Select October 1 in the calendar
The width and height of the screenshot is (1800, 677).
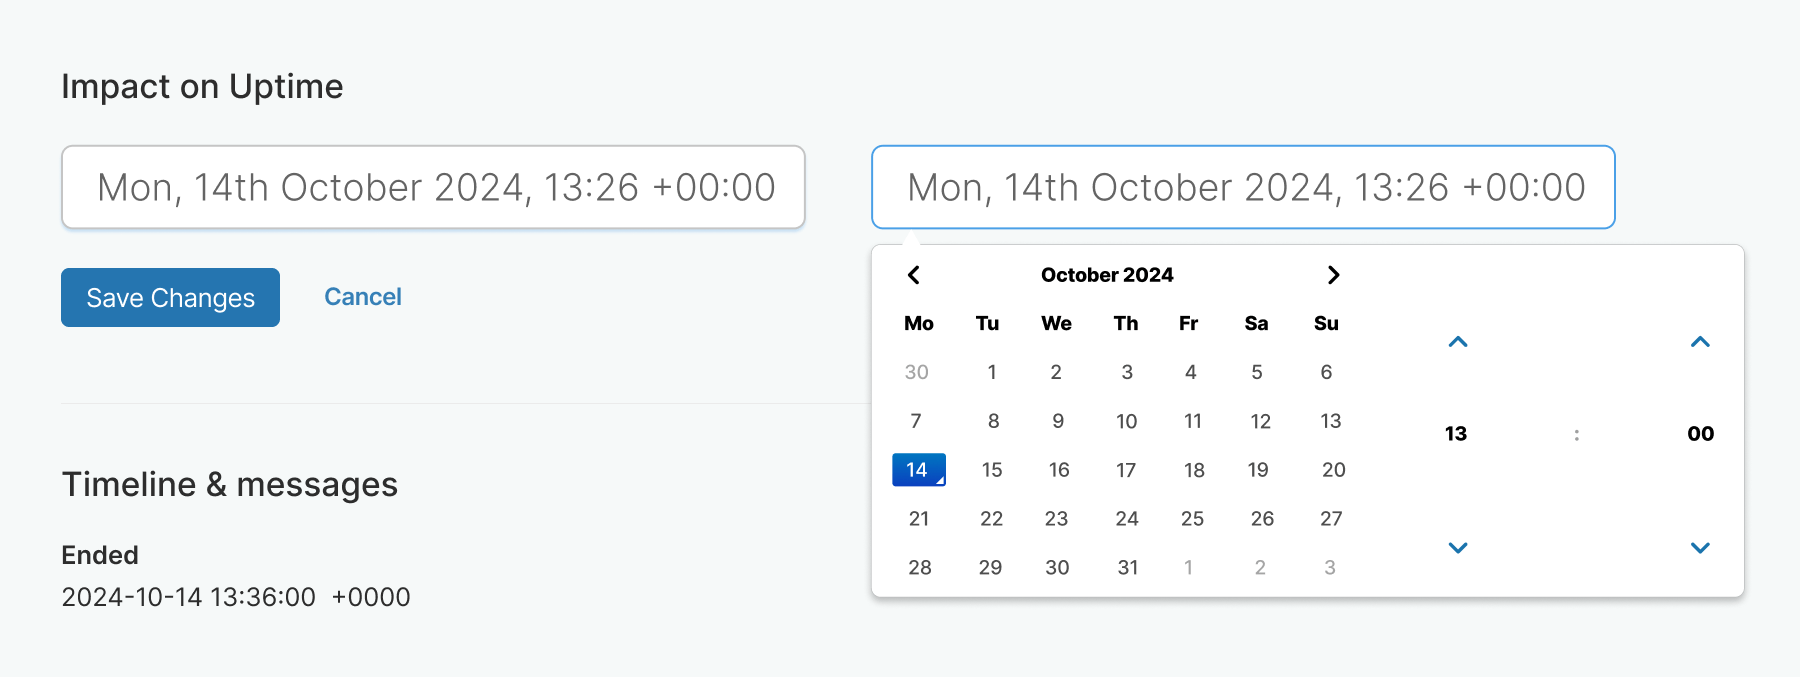tap(991, 372)
